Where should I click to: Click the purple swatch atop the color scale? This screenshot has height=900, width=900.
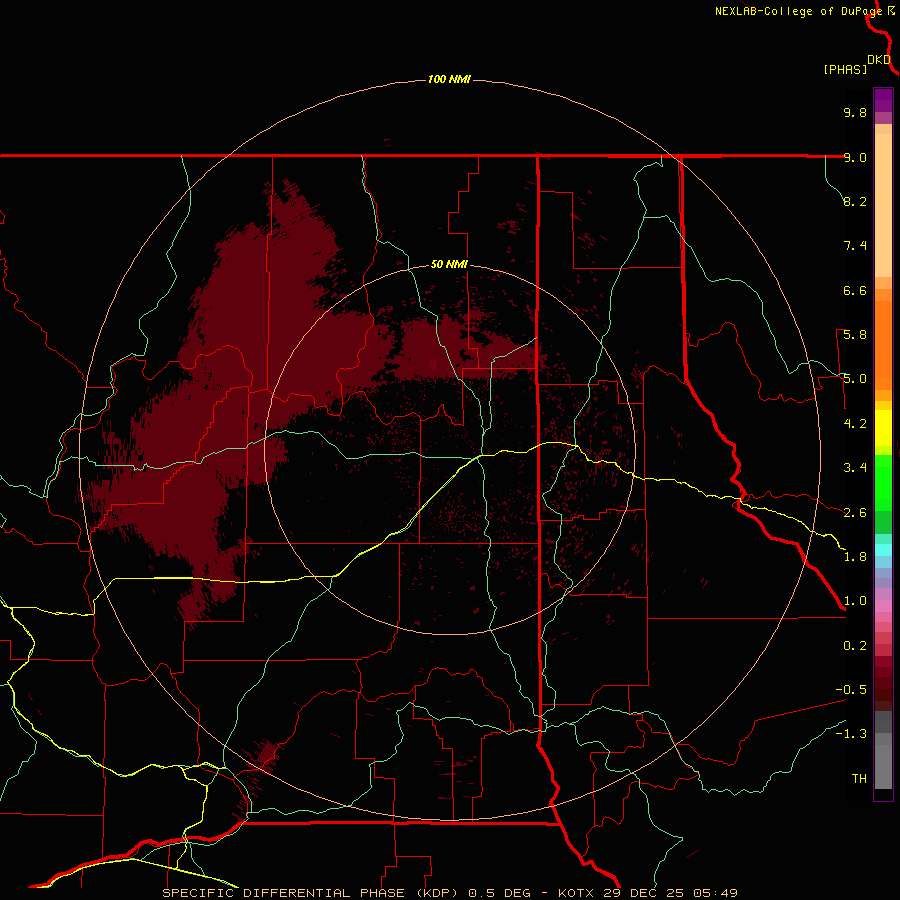(883, 100)
